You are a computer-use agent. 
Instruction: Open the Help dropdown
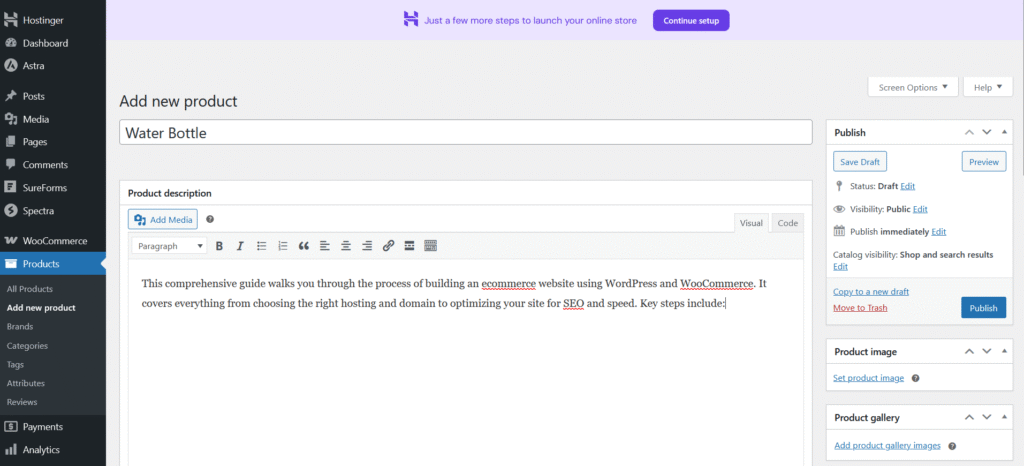[x=987, y=88]
